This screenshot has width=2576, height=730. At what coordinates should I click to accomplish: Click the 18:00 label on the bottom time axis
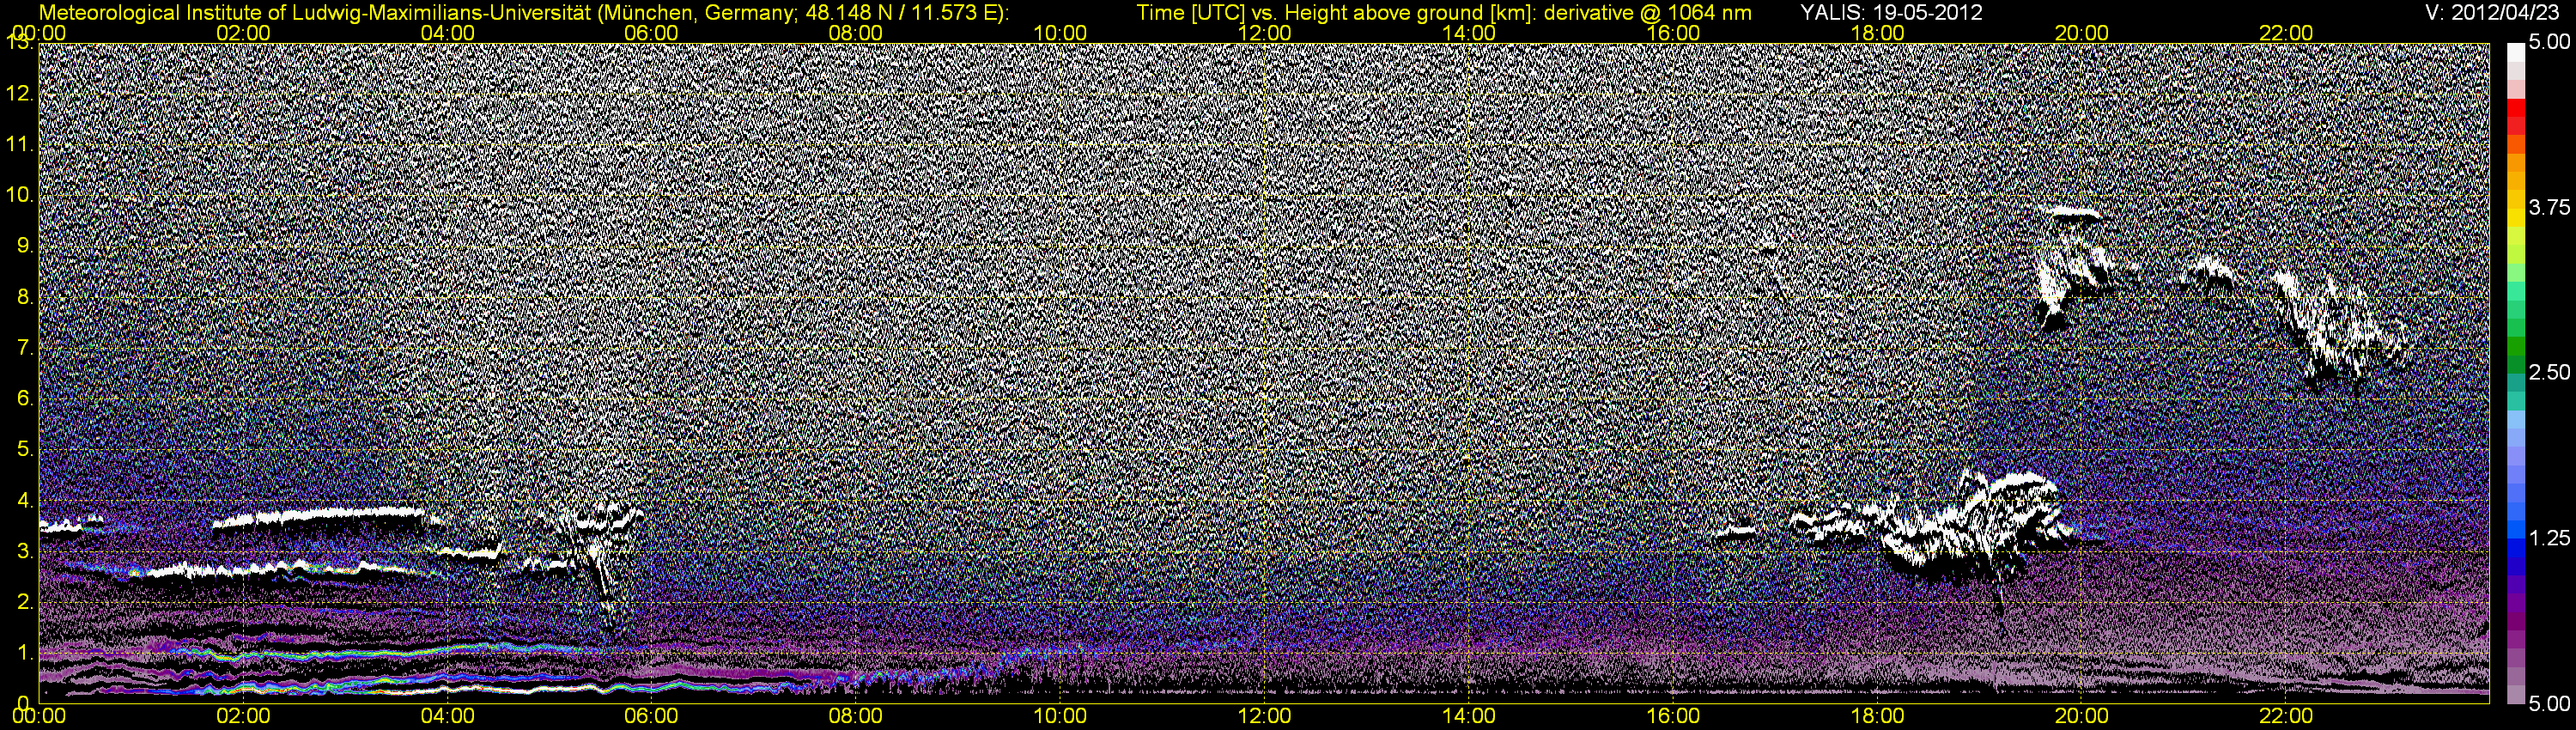[x=1877, y=716]
